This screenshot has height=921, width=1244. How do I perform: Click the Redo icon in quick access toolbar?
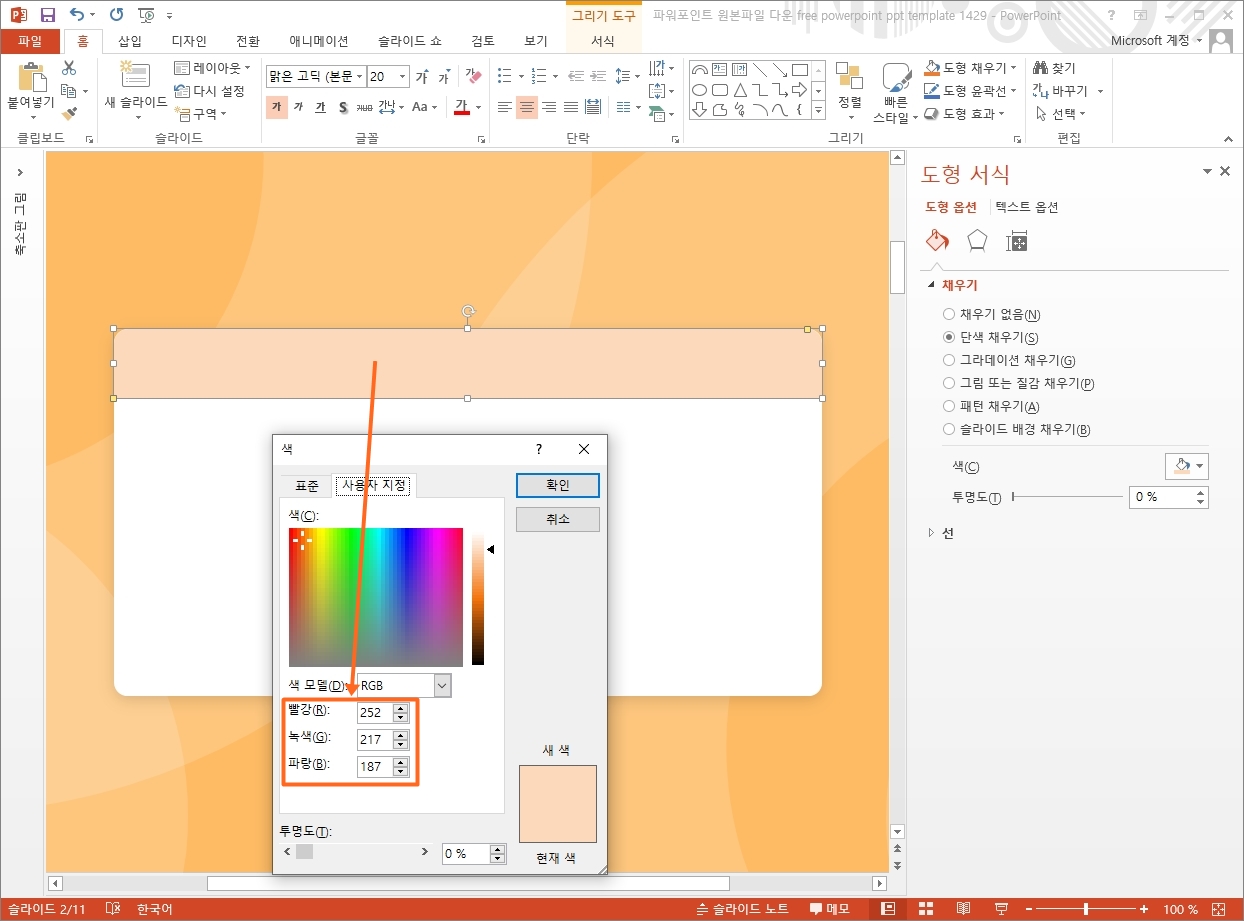tap(116, 15)
